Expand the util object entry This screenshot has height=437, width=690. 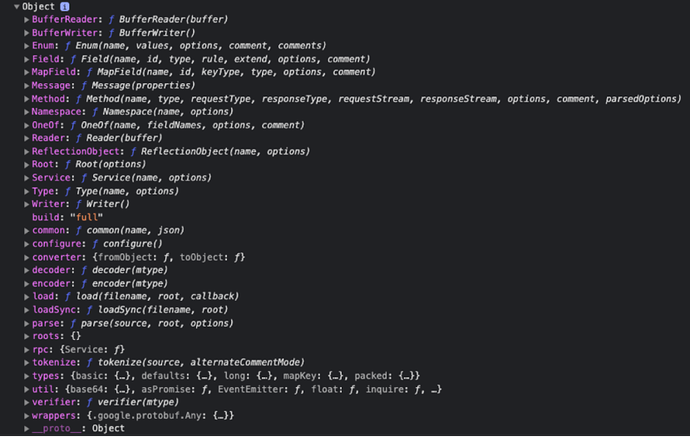26,389
